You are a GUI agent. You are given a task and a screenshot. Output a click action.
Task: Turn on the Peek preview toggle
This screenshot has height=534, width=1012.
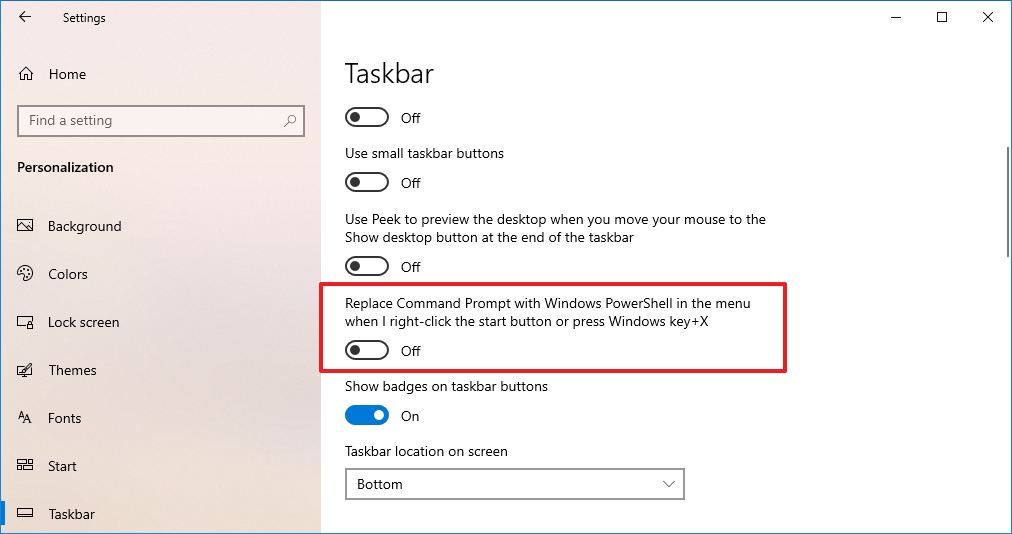click(x=367, y=267)
